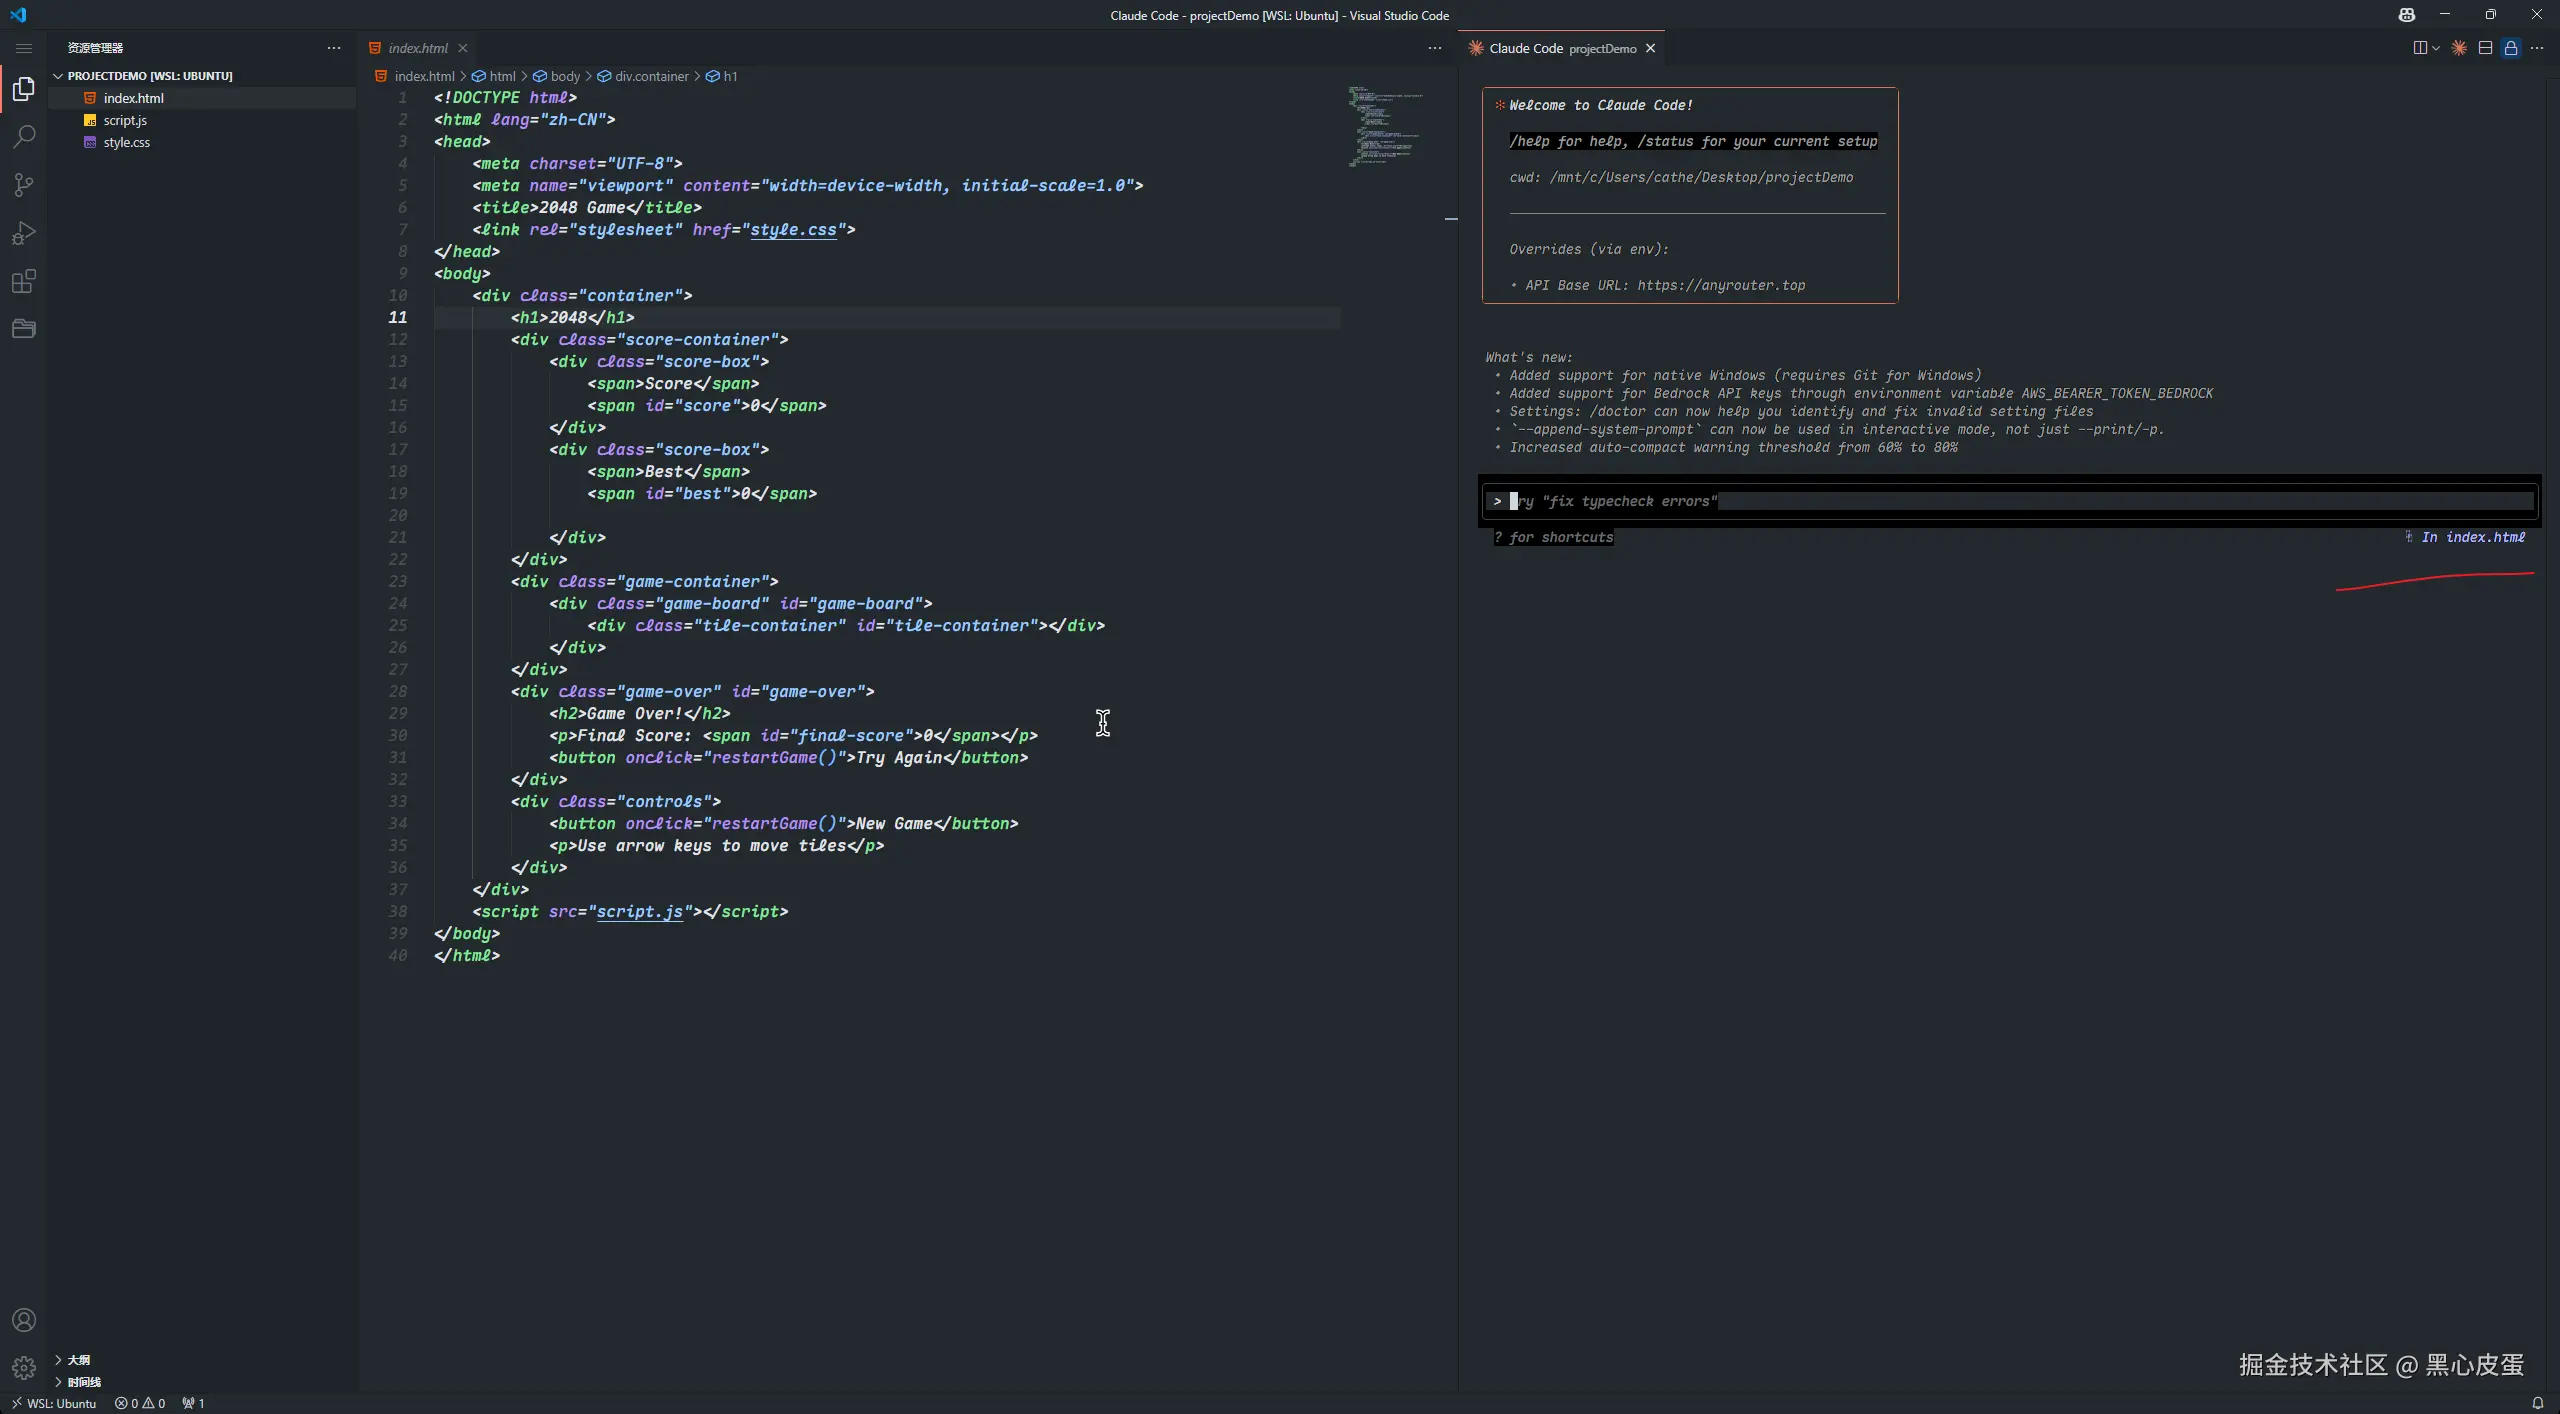Open the html breadcrumb dropdown
2560x1414 pixels.
coord(494,76)
